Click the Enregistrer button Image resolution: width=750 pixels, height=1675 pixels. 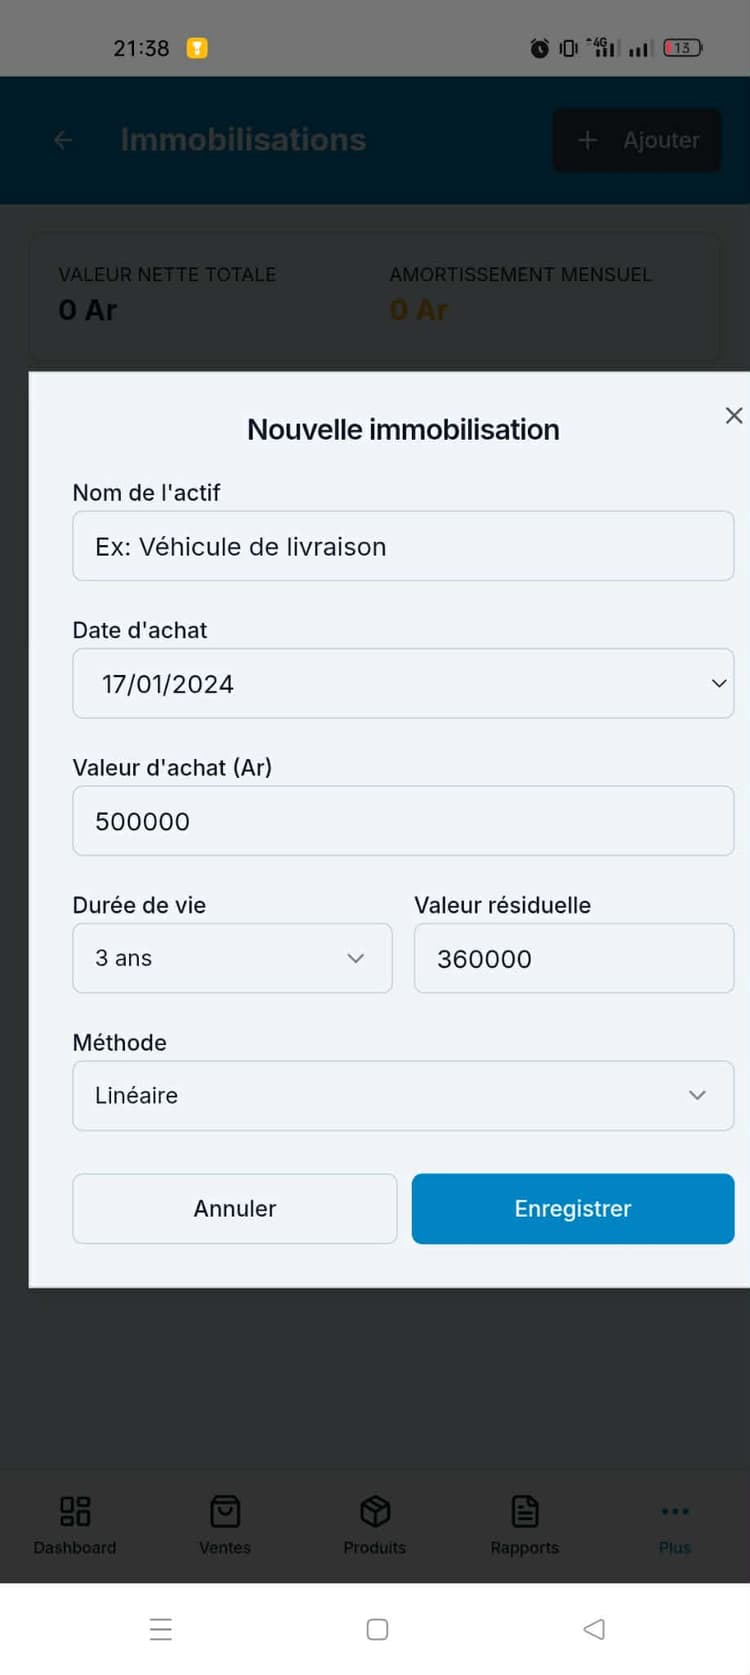click(x=573, y=1209)
